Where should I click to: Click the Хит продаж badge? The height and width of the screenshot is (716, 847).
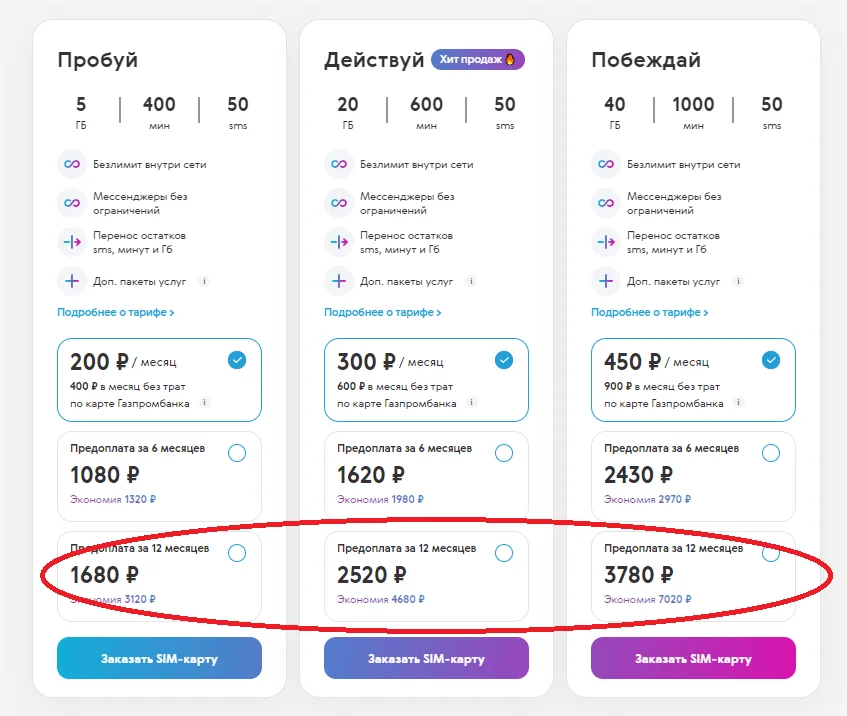click(478, 60)
